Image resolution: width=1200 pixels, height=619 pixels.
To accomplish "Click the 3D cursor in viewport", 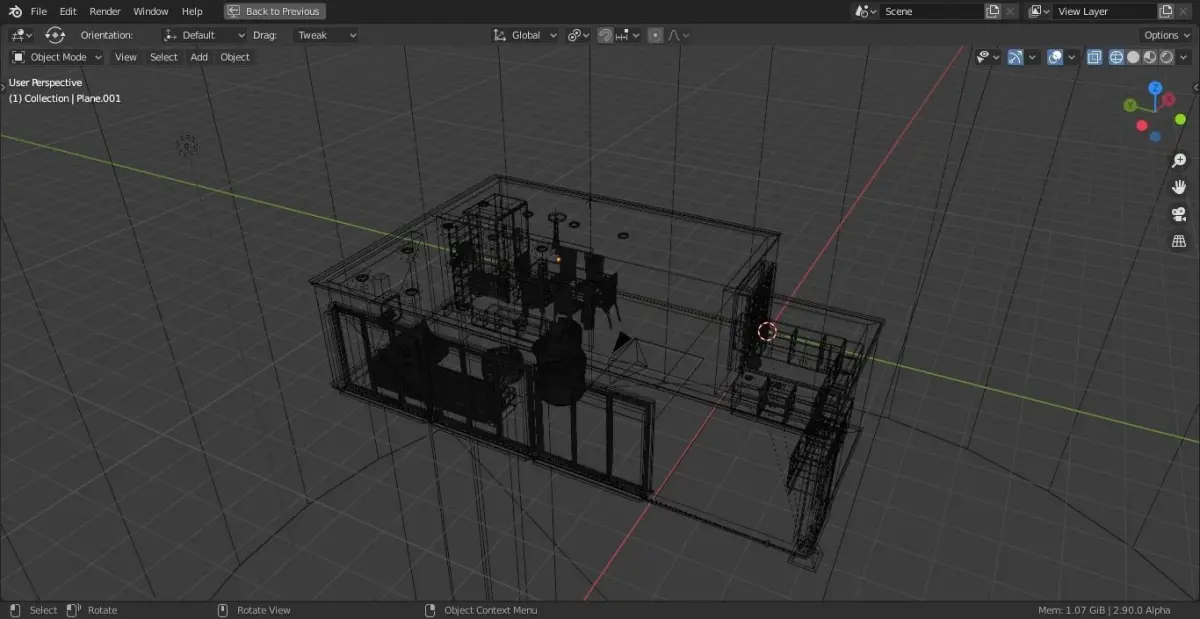I will (x=767, y=331).
